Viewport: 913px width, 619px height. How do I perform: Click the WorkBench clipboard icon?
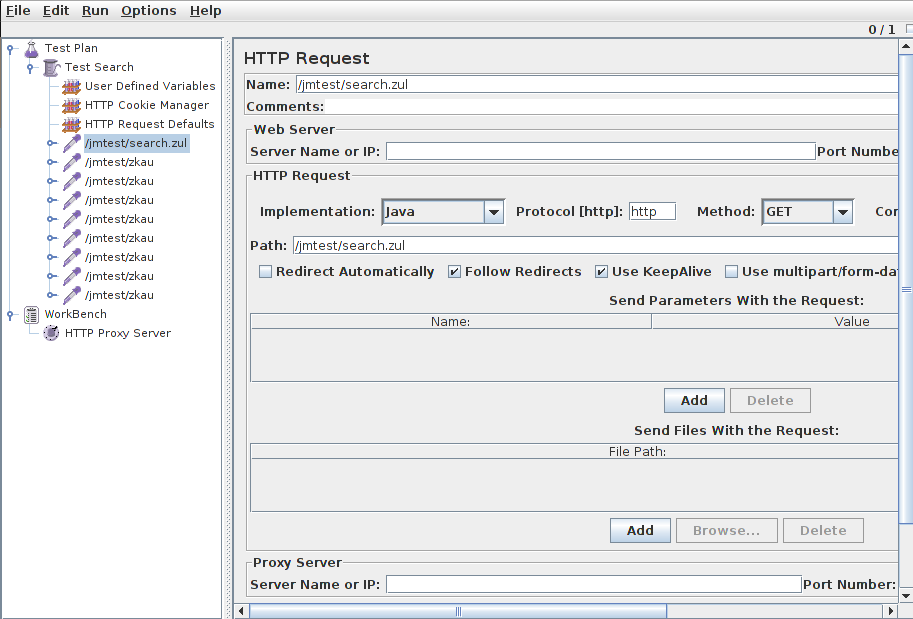(31, 315)
